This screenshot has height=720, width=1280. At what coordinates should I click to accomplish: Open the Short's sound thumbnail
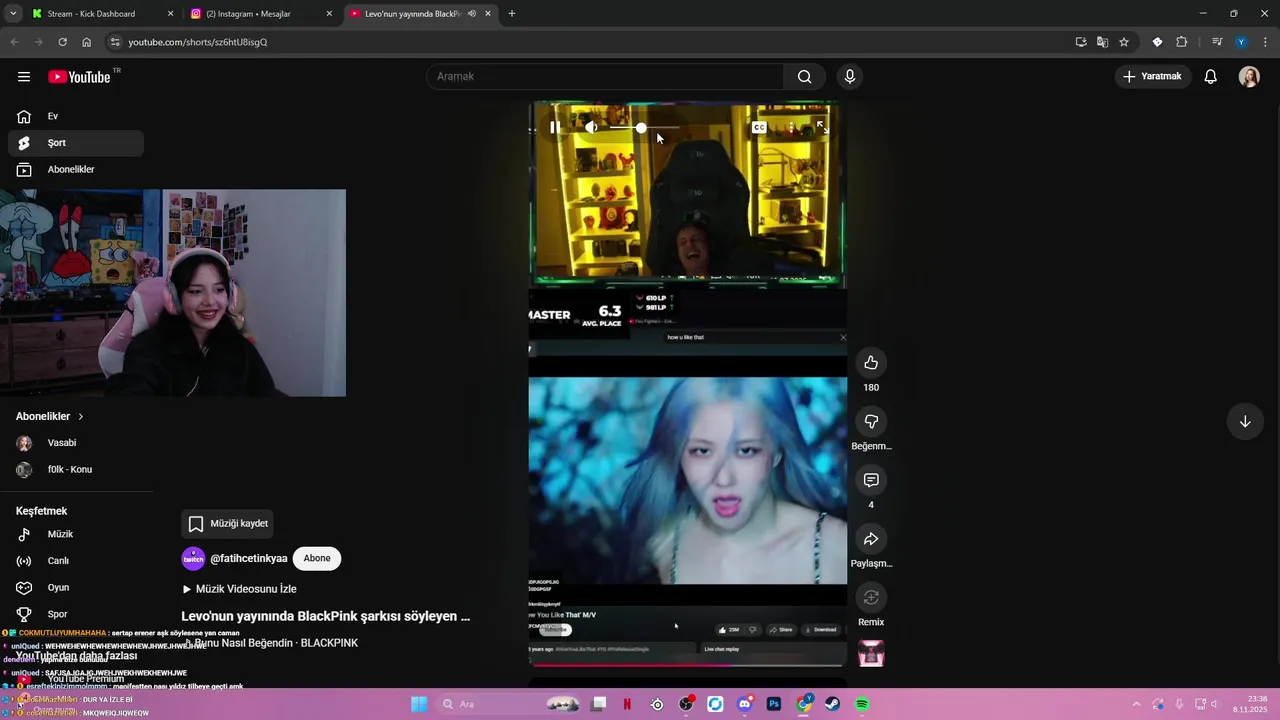[871, 654]
